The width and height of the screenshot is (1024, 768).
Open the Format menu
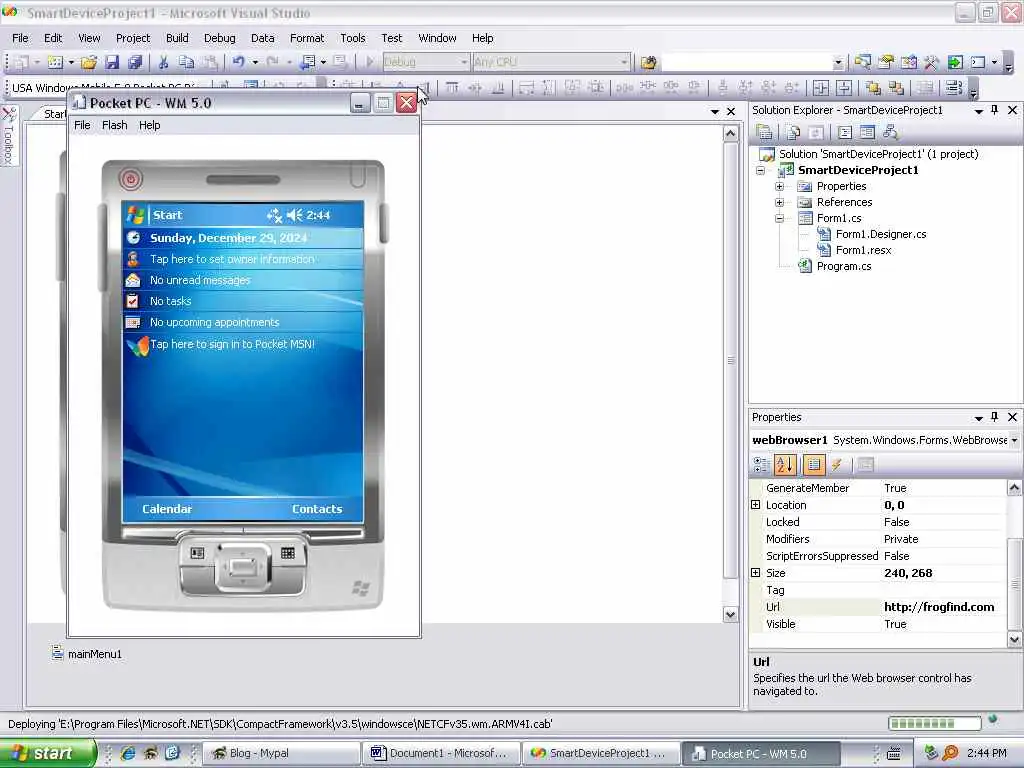[307, 38]
